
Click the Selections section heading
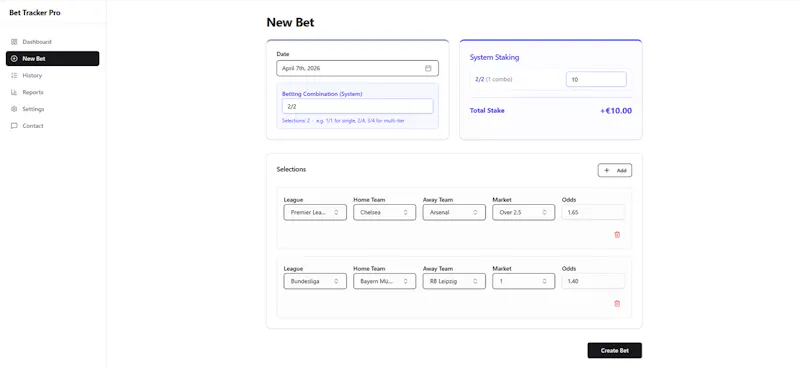pos(291,169)
